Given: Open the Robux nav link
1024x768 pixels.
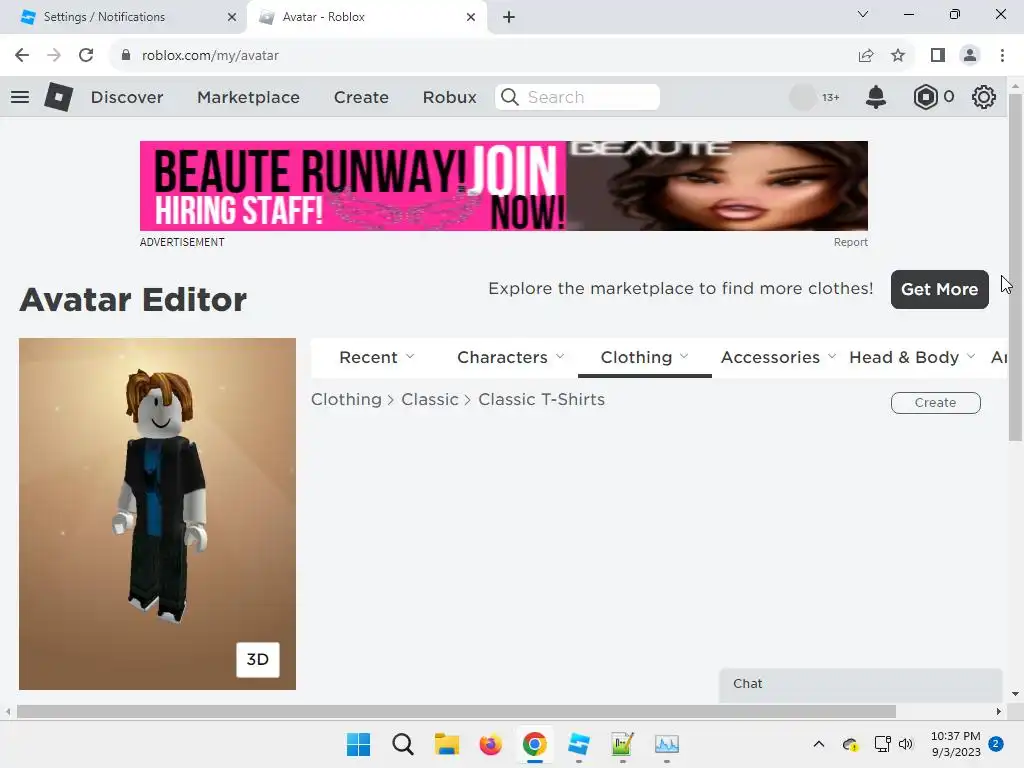Looking at the screenshot, I should tap(449, 97).
